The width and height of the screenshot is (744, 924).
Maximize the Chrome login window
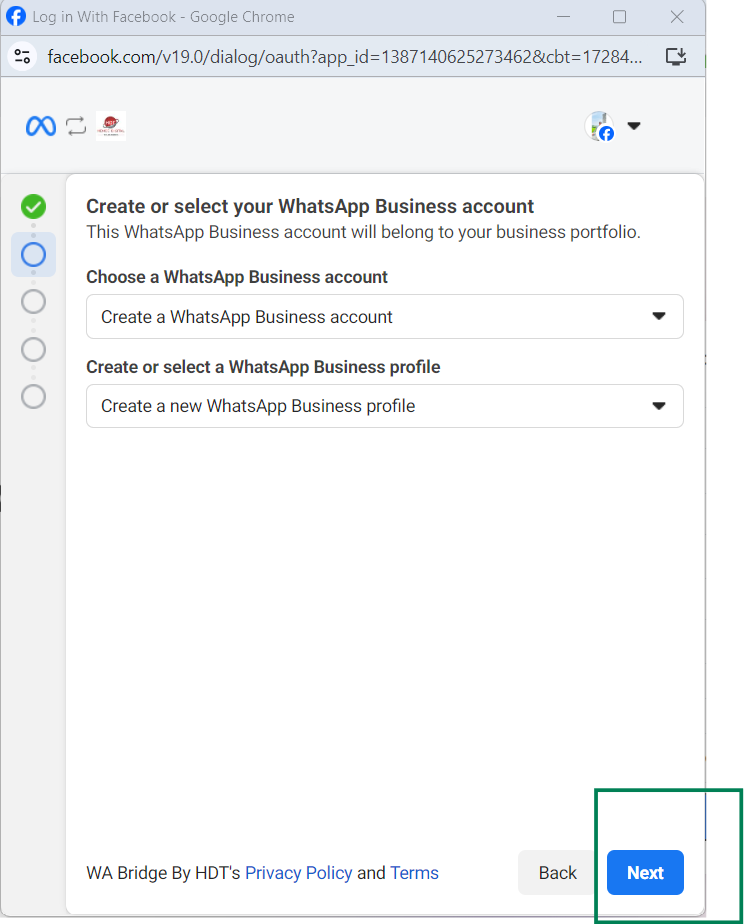[x=620, y=16]
